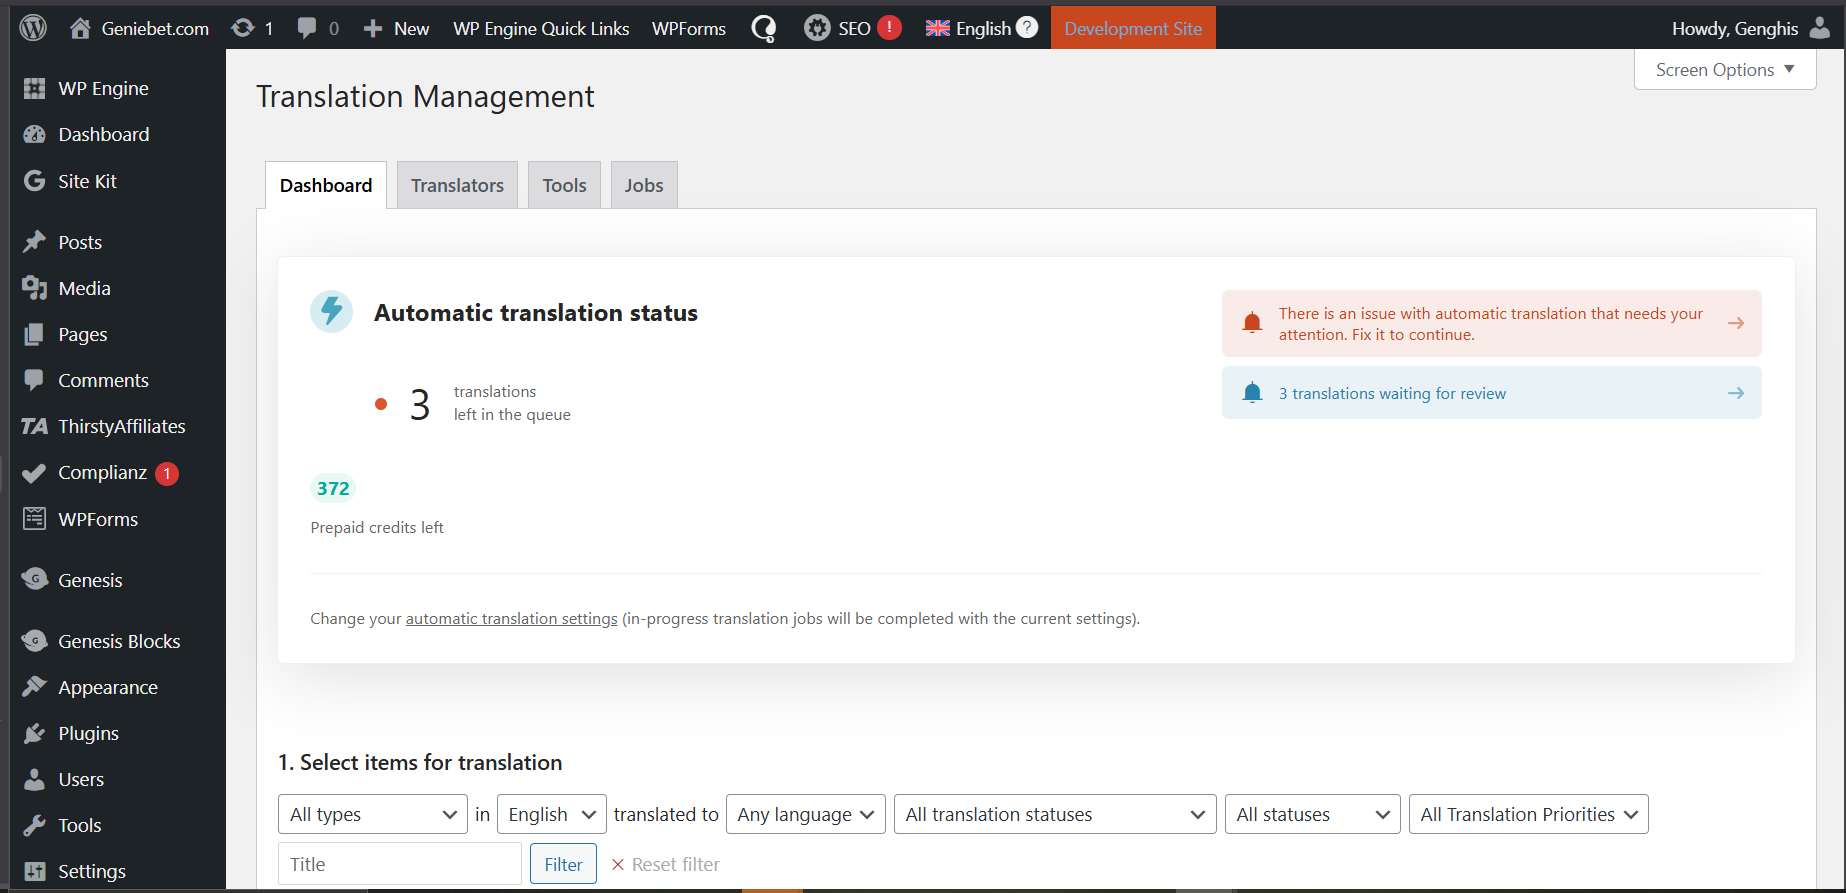Click the Media library icon
Screen dimensions: 1846x893
(35, 288)
